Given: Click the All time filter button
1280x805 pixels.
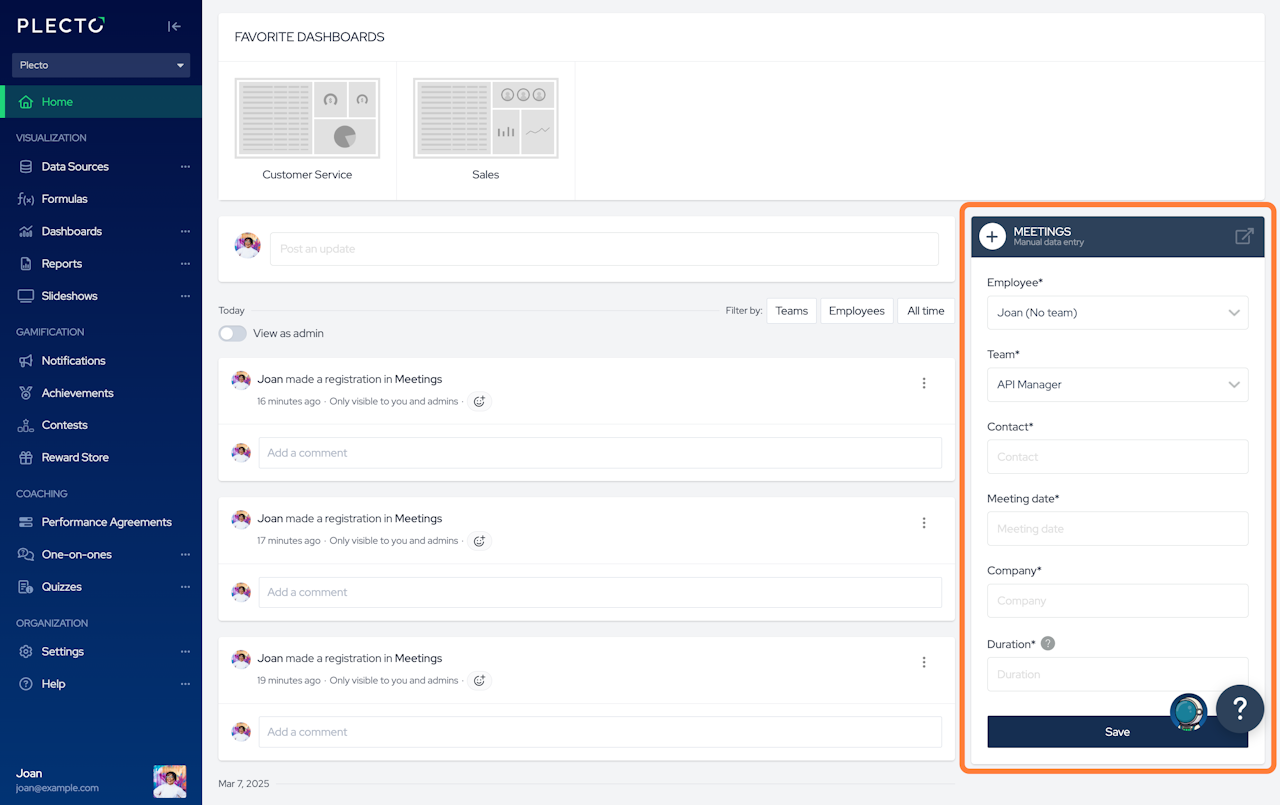Looking at the screenshot, I should [926, 311].
